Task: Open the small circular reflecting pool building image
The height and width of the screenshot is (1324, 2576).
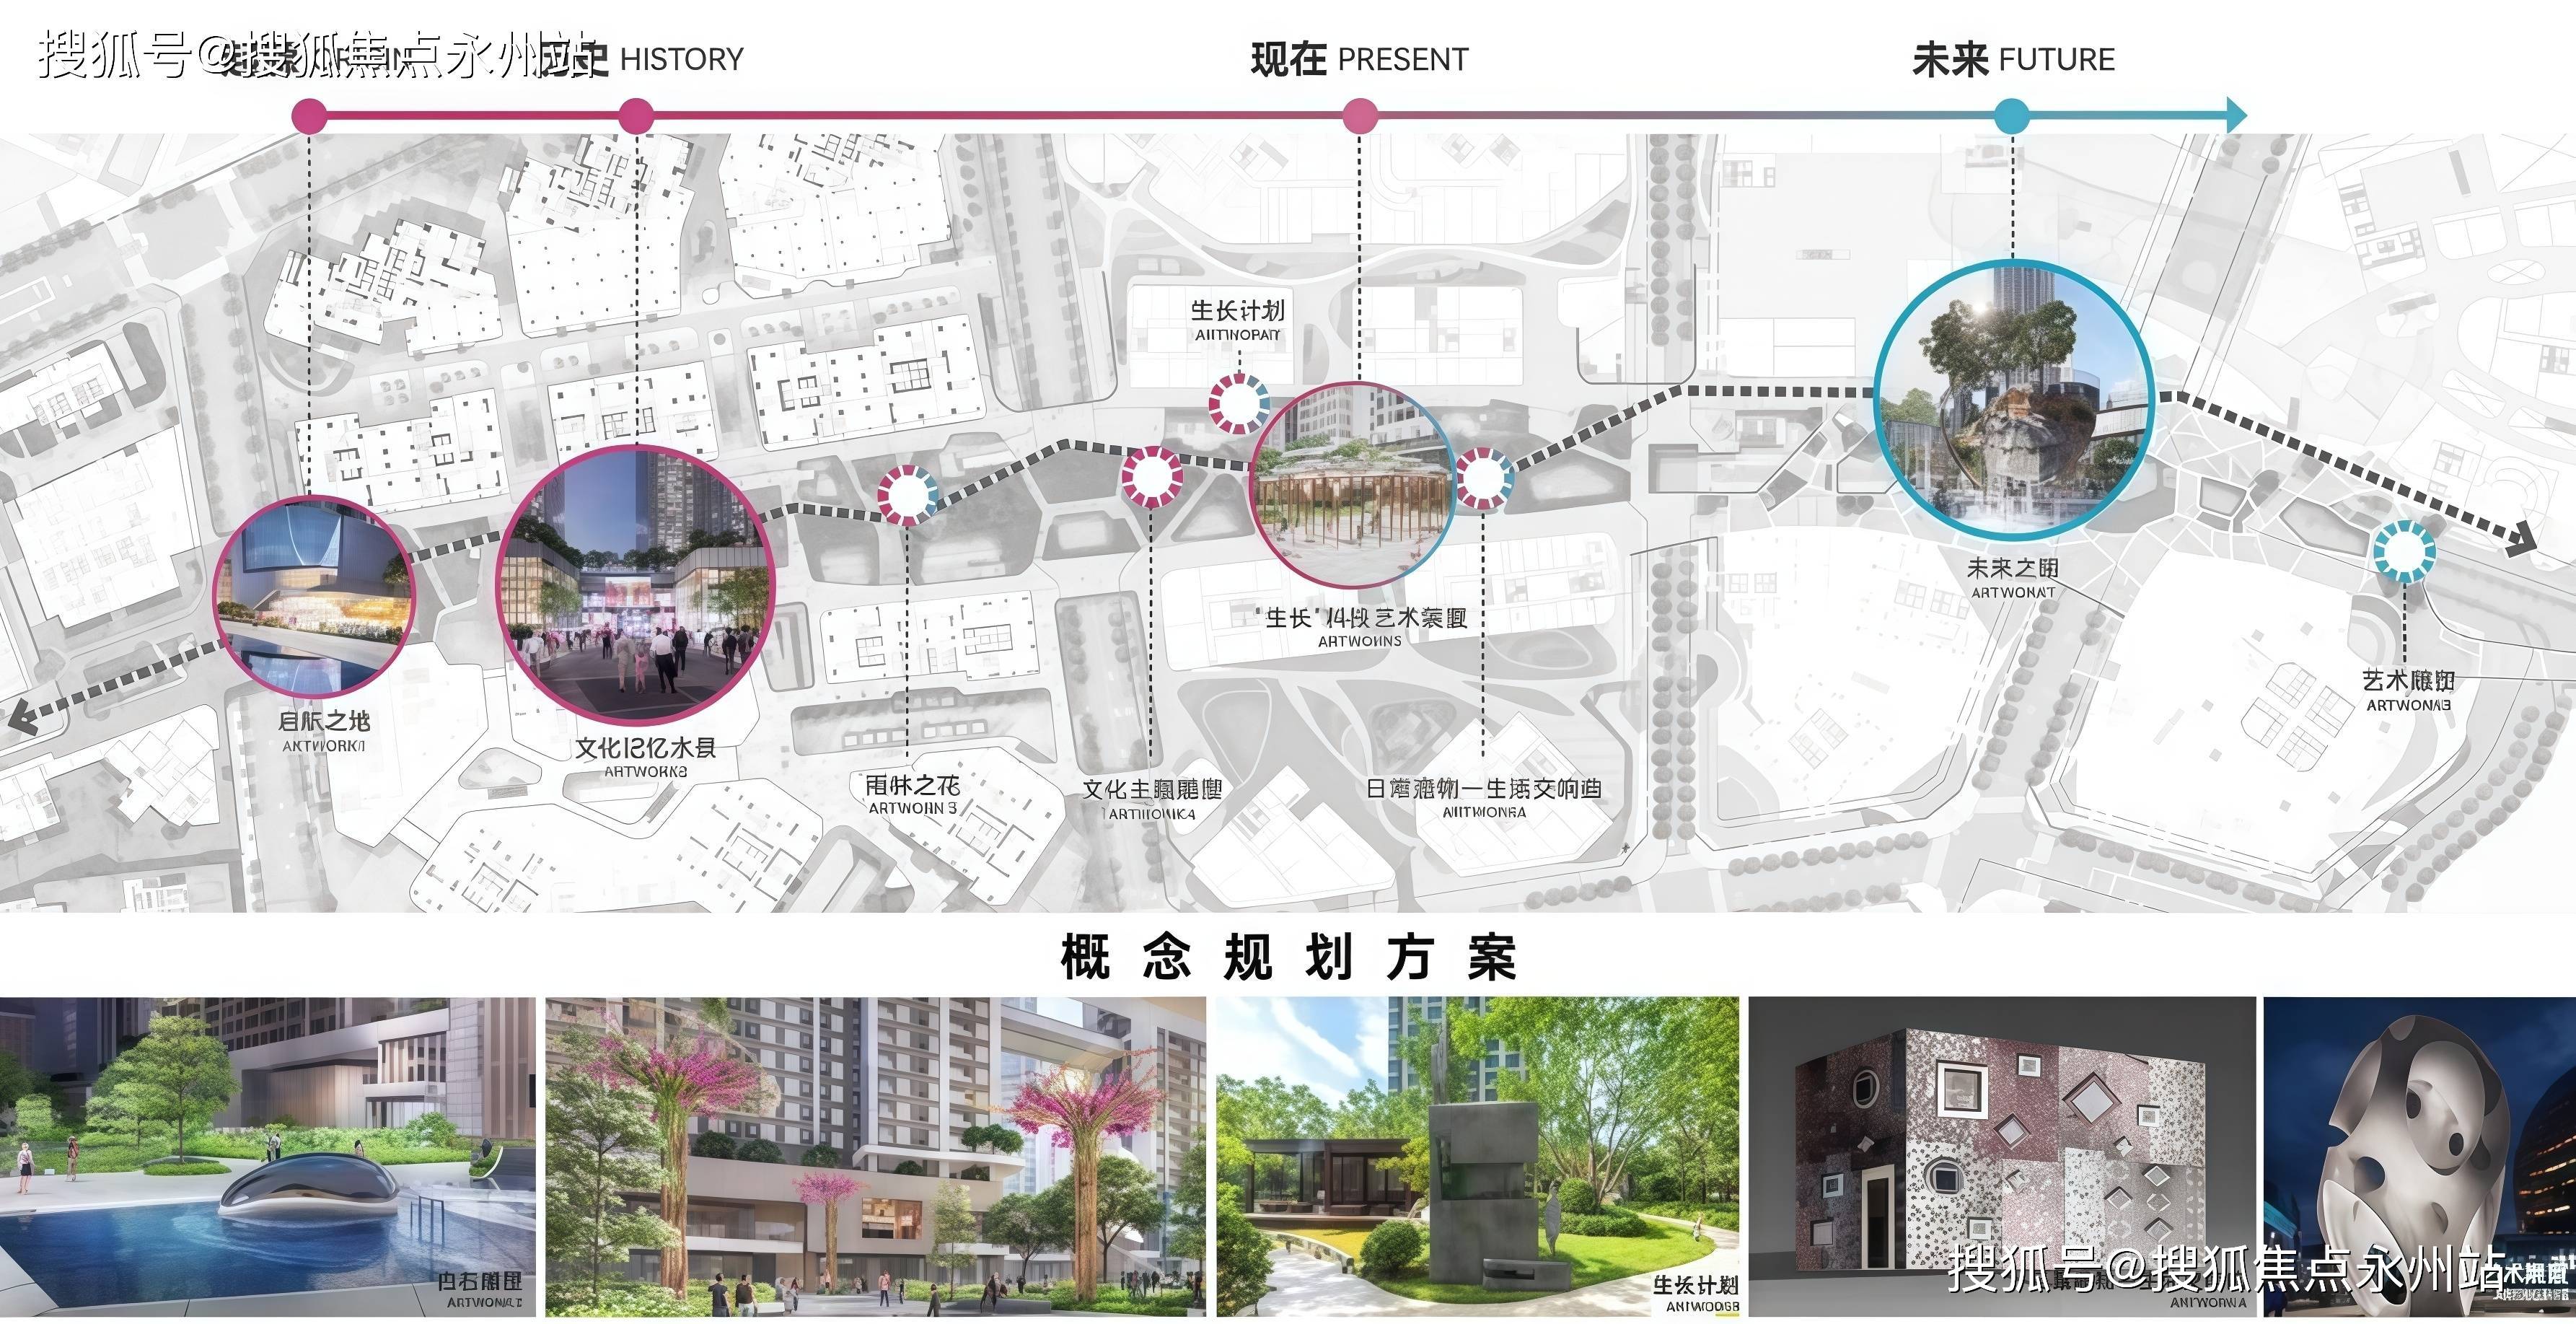Action: (x=313, y=597)
